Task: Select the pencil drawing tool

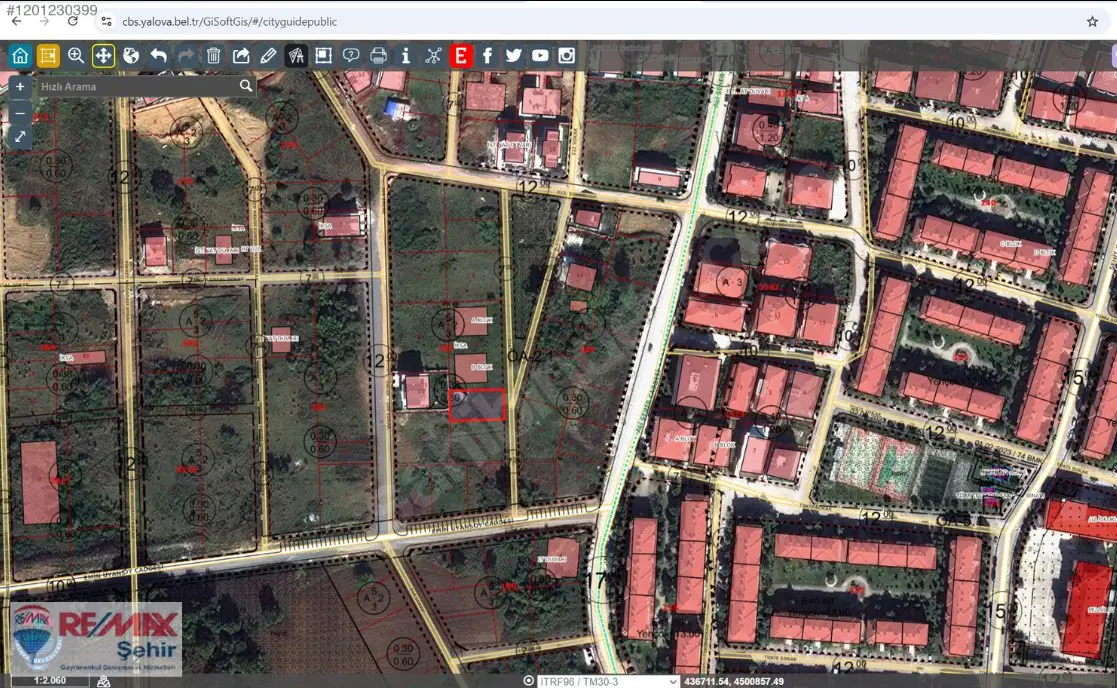Action: [x=268, y=56]
